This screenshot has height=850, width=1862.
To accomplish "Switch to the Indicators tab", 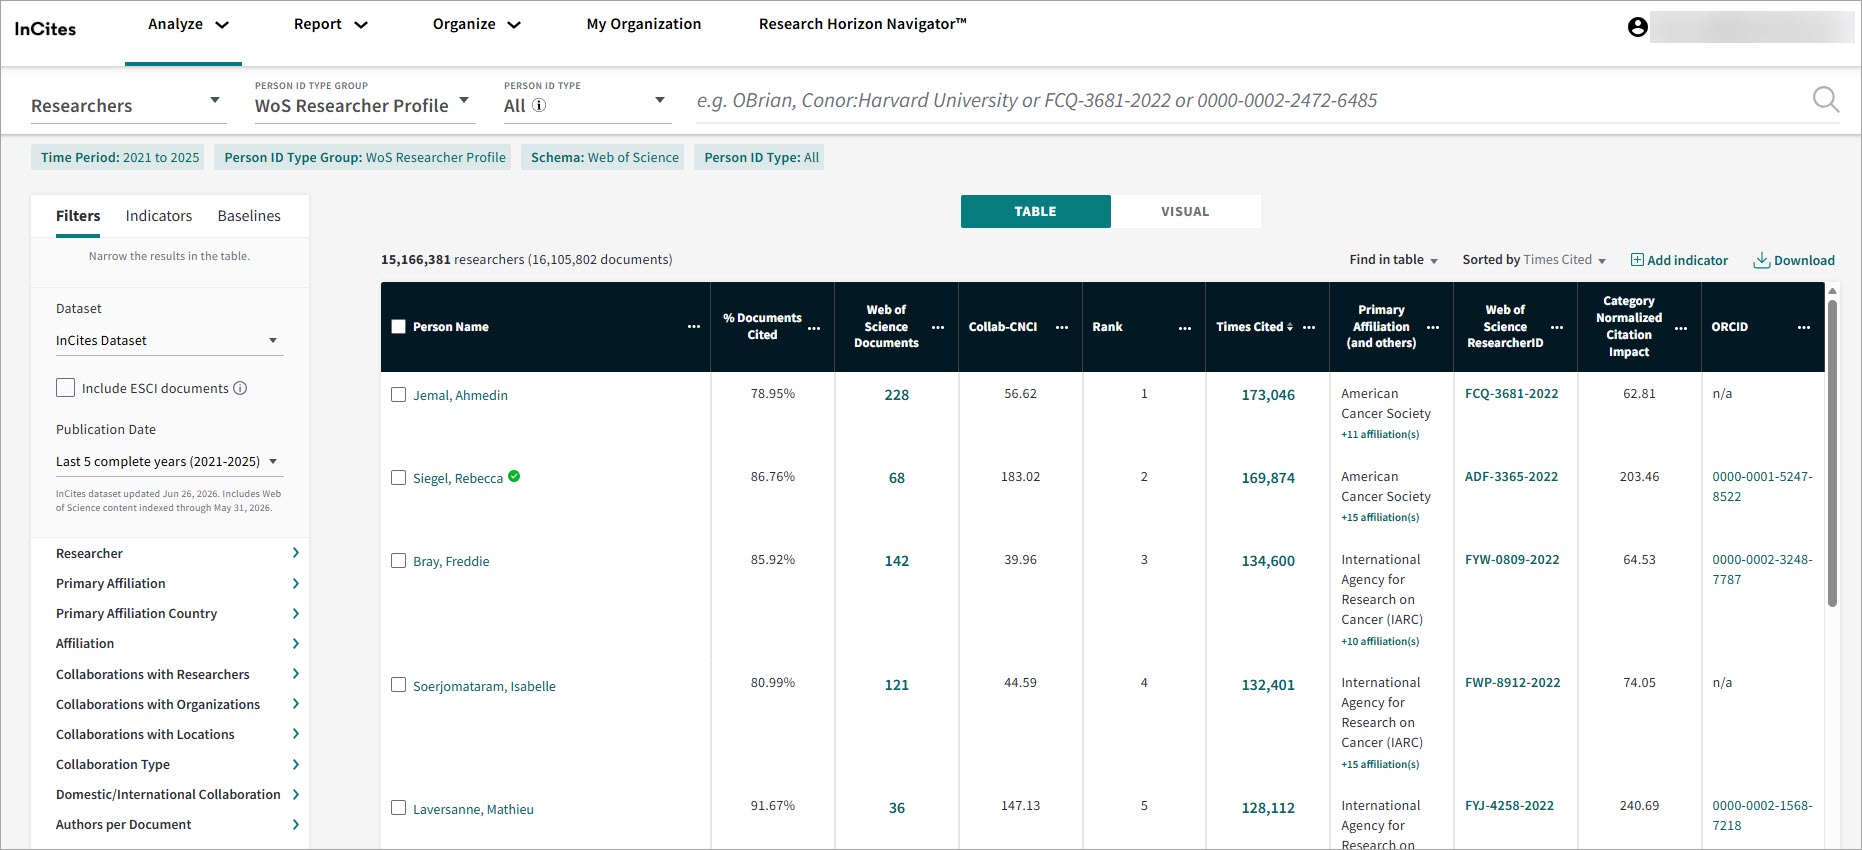I will click(159, 216).
